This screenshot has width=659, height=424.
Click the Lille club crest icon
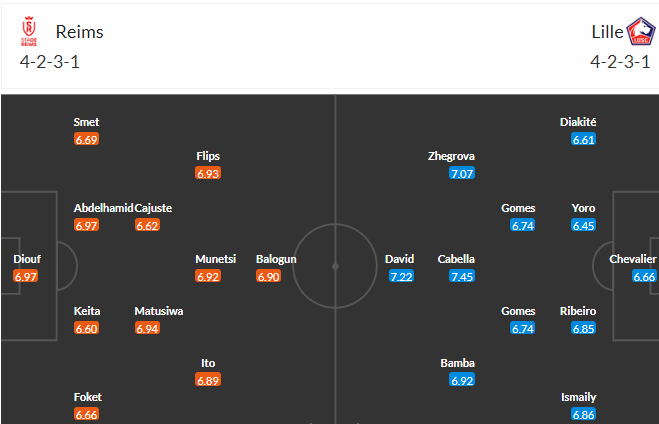pos(641,32)
